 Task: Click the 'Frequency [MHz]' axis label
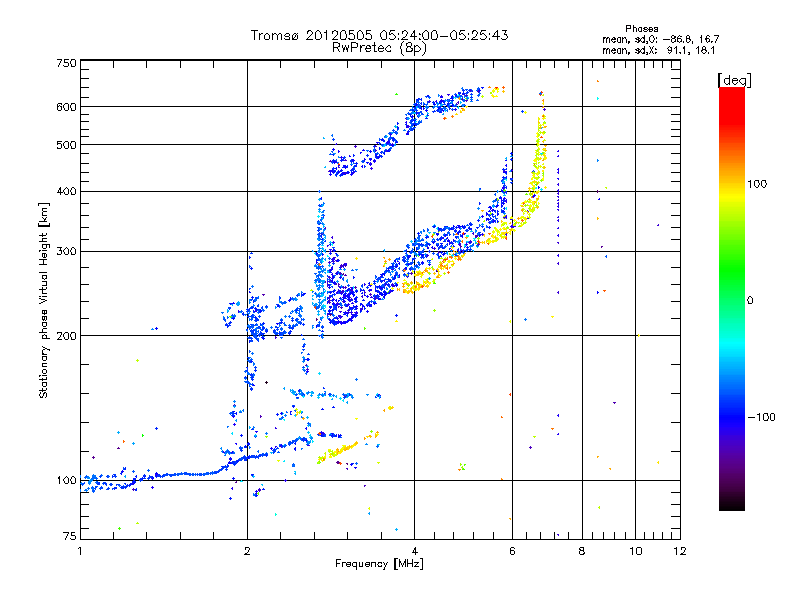tap(379, 564)
